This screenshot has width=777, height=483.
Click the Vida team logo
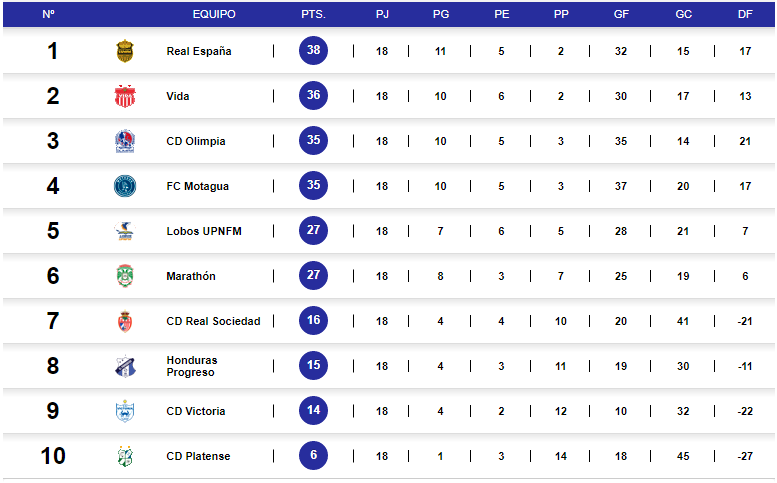pos(124,96)
